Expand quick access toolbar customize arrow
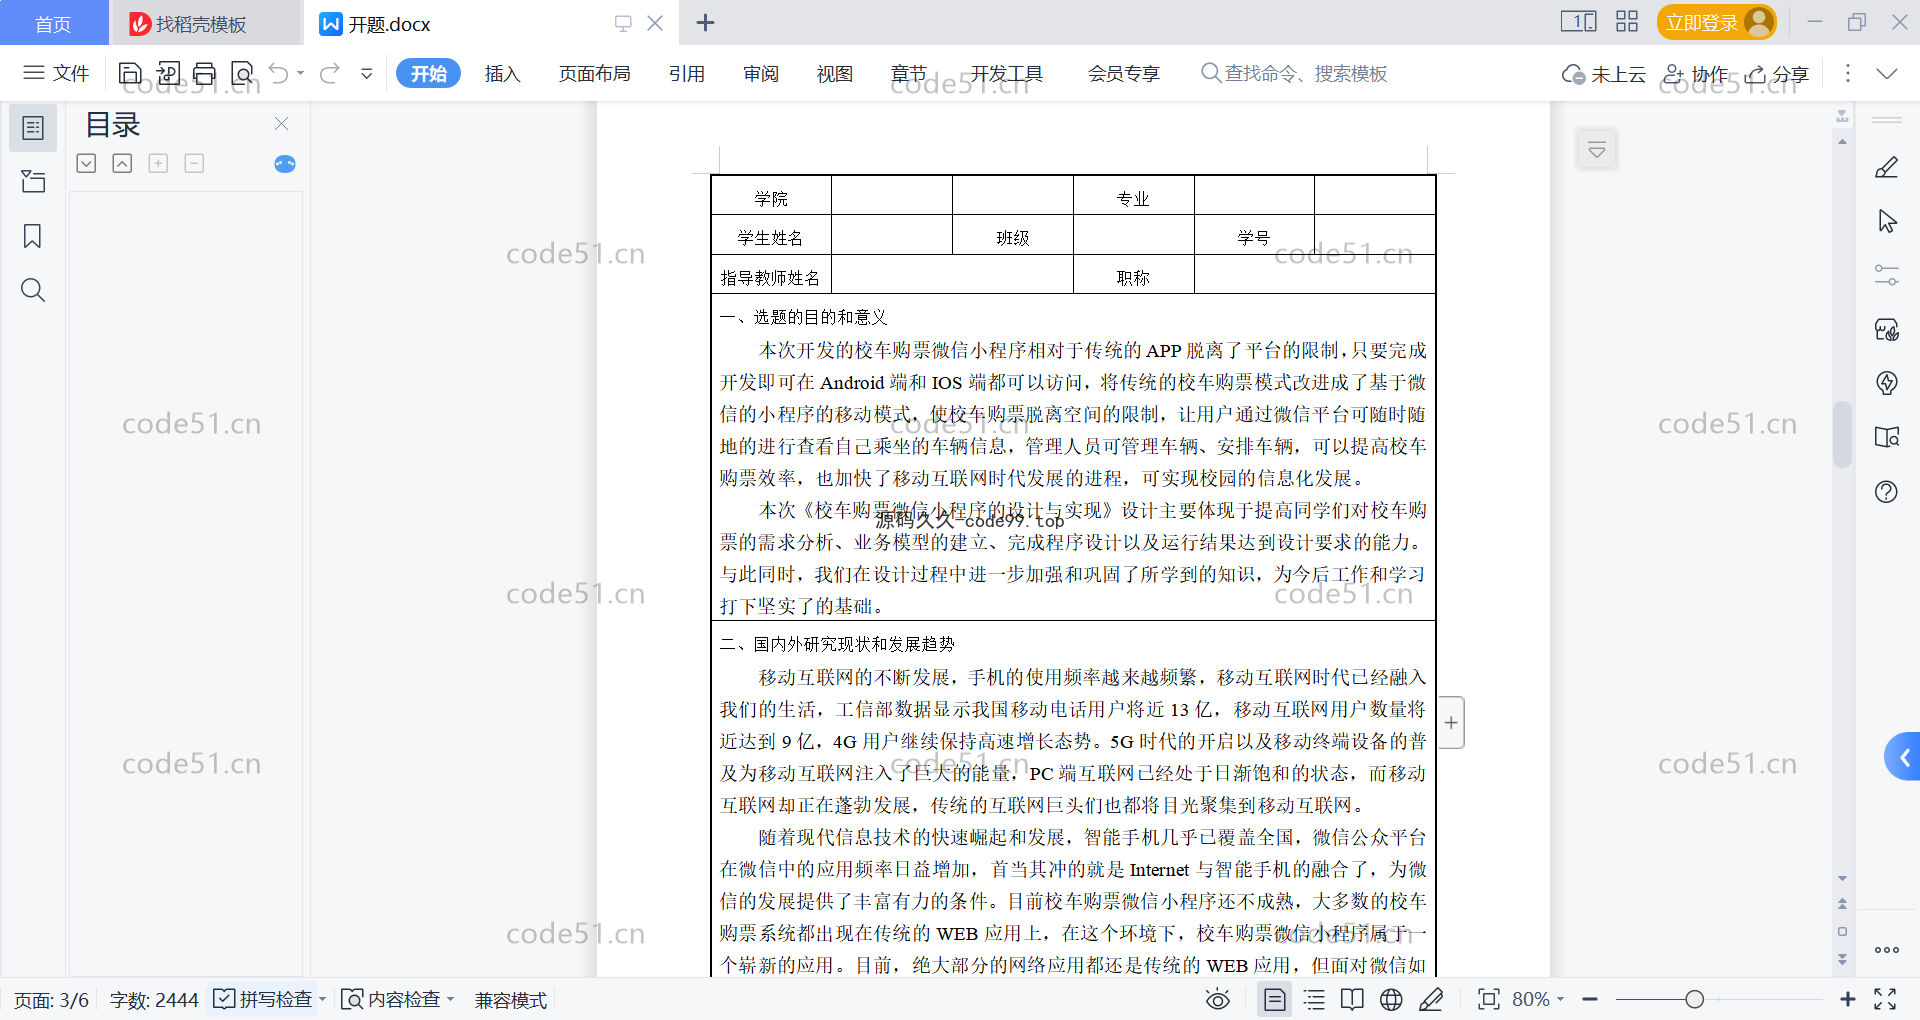The width and height of the screenshot is (1920, 1020). [367, 73]
